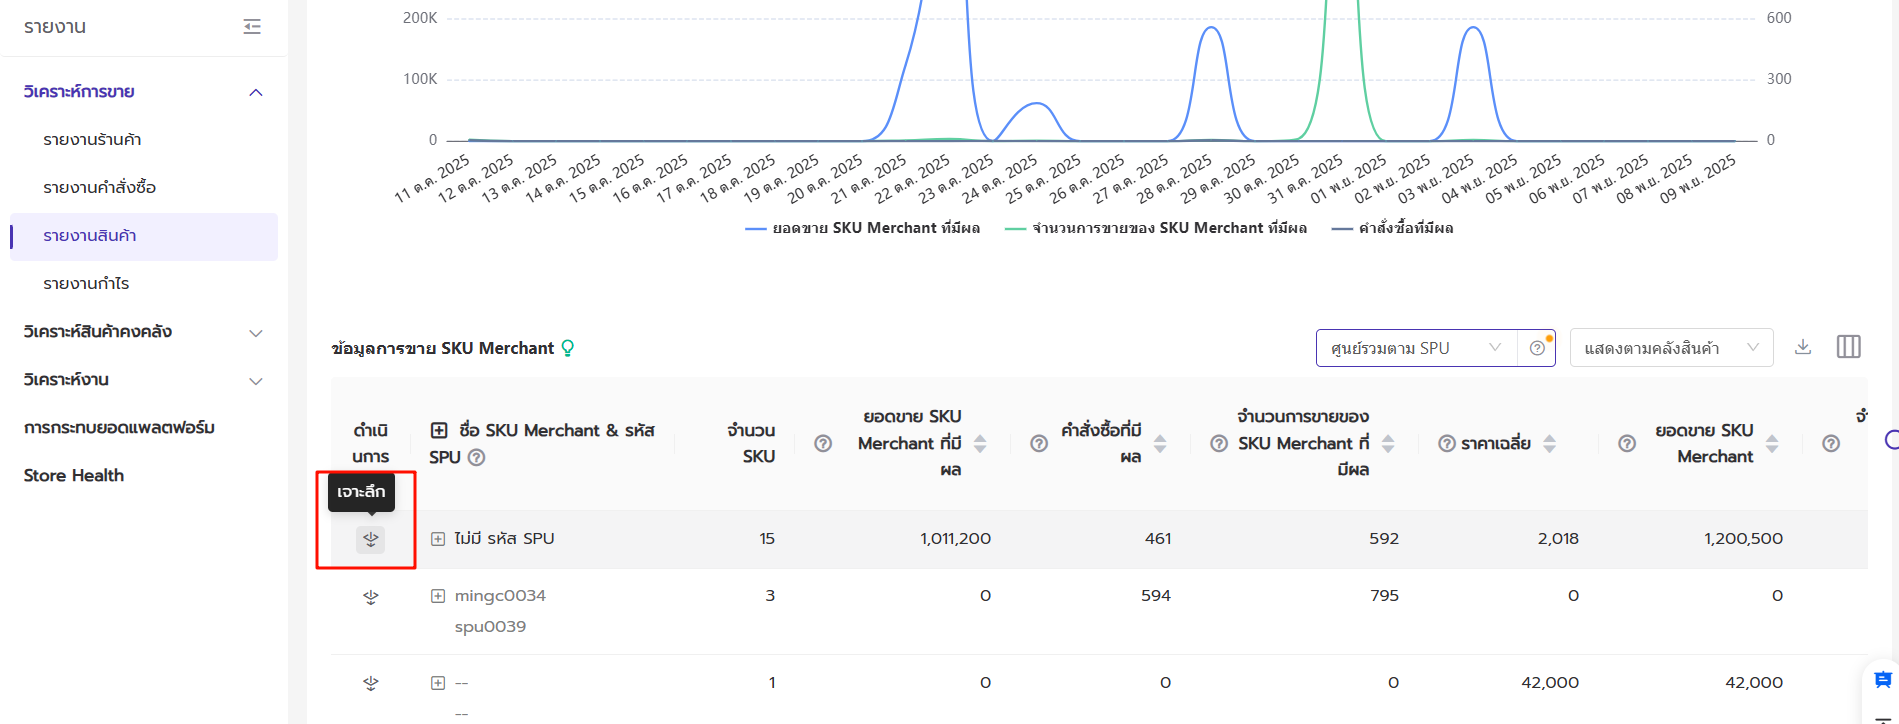Open the ศูนย์รวมตาม SPU dropdown
The height and width of the screenshot is (724, 1899).
1415,348
